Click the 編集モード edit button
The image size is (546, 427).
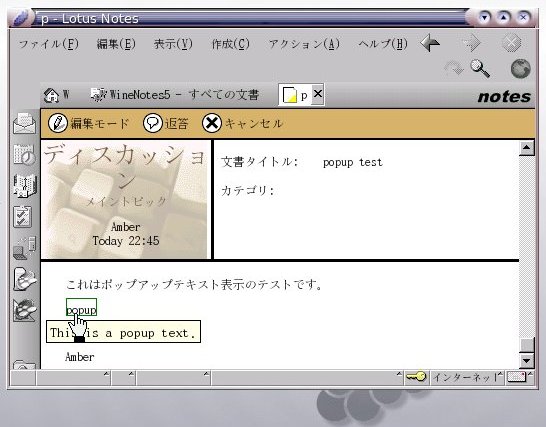(88, 123)
